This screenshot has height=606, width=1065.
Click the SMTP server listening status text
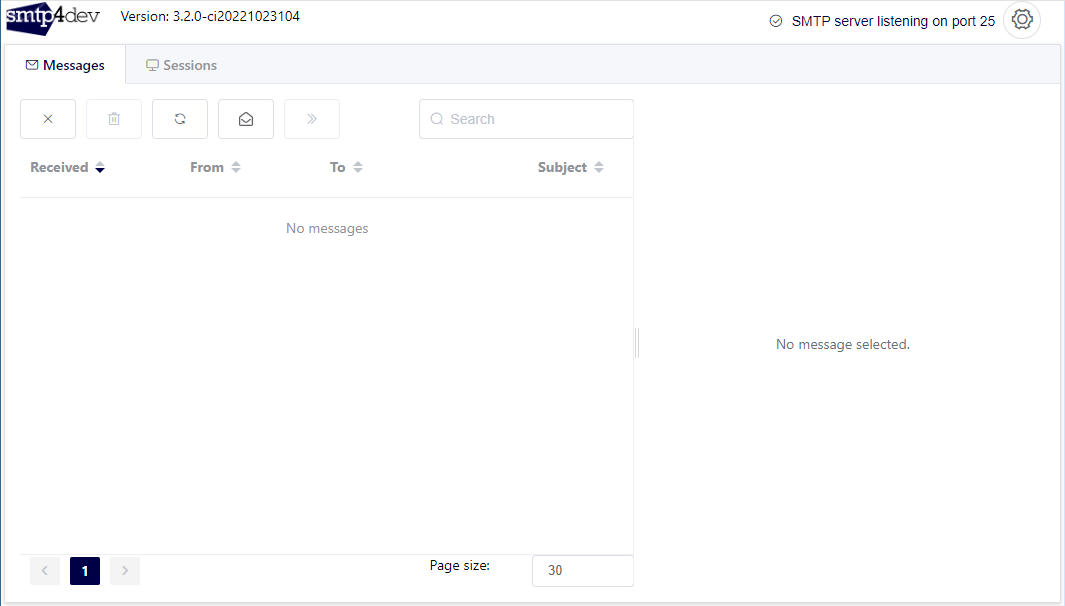892,21
